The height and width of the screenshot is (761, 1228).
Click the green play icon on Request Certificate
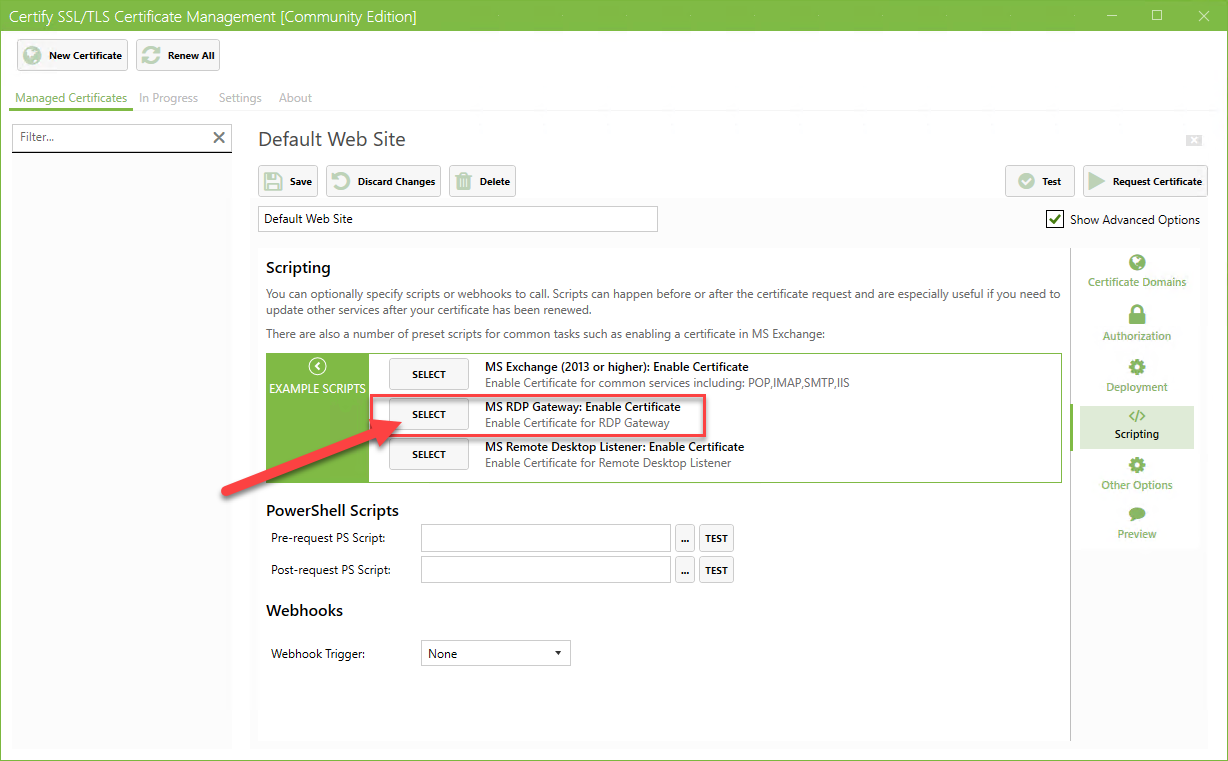1098,181
